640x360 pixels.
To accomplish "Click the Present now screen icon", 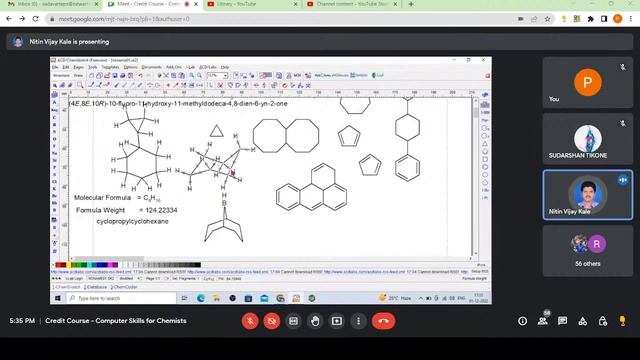I will [x=337, y=321].
